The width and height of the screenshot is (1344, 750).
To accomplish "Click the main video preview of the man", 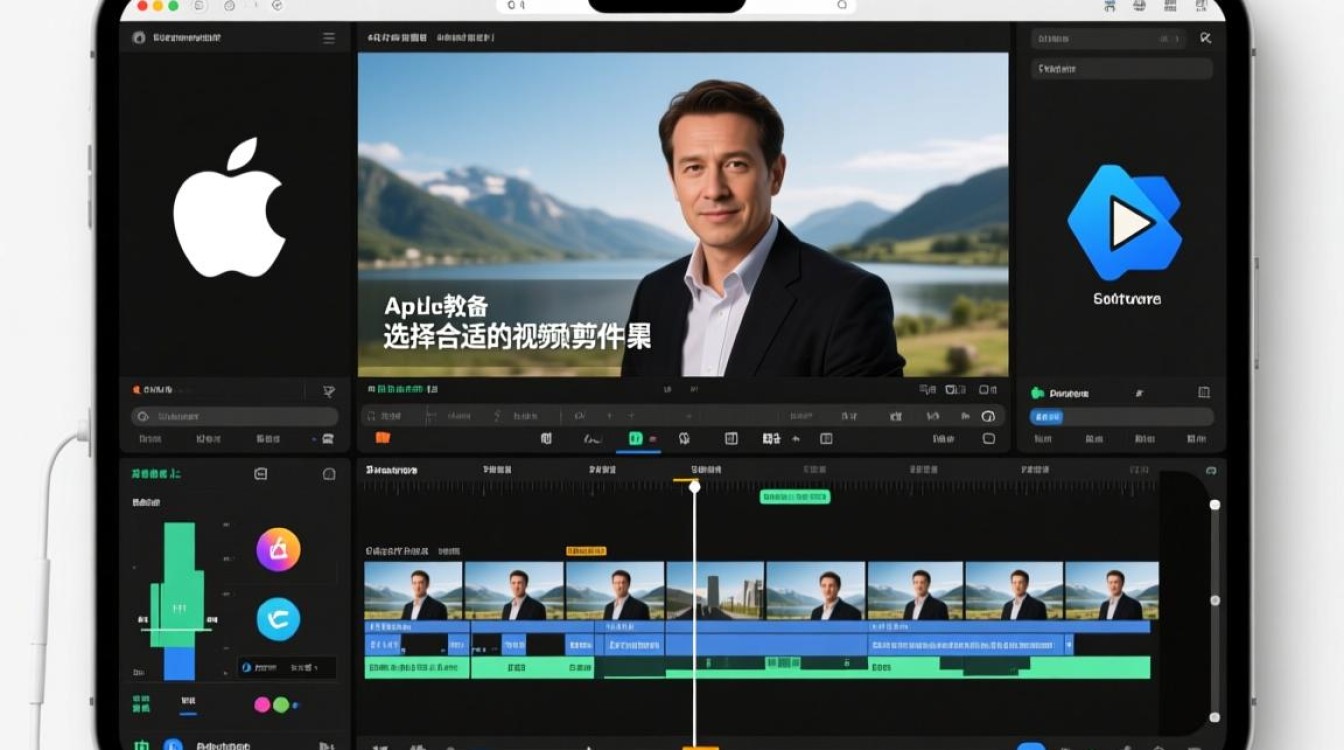I will pyautogui.click(x=683, y=214).
